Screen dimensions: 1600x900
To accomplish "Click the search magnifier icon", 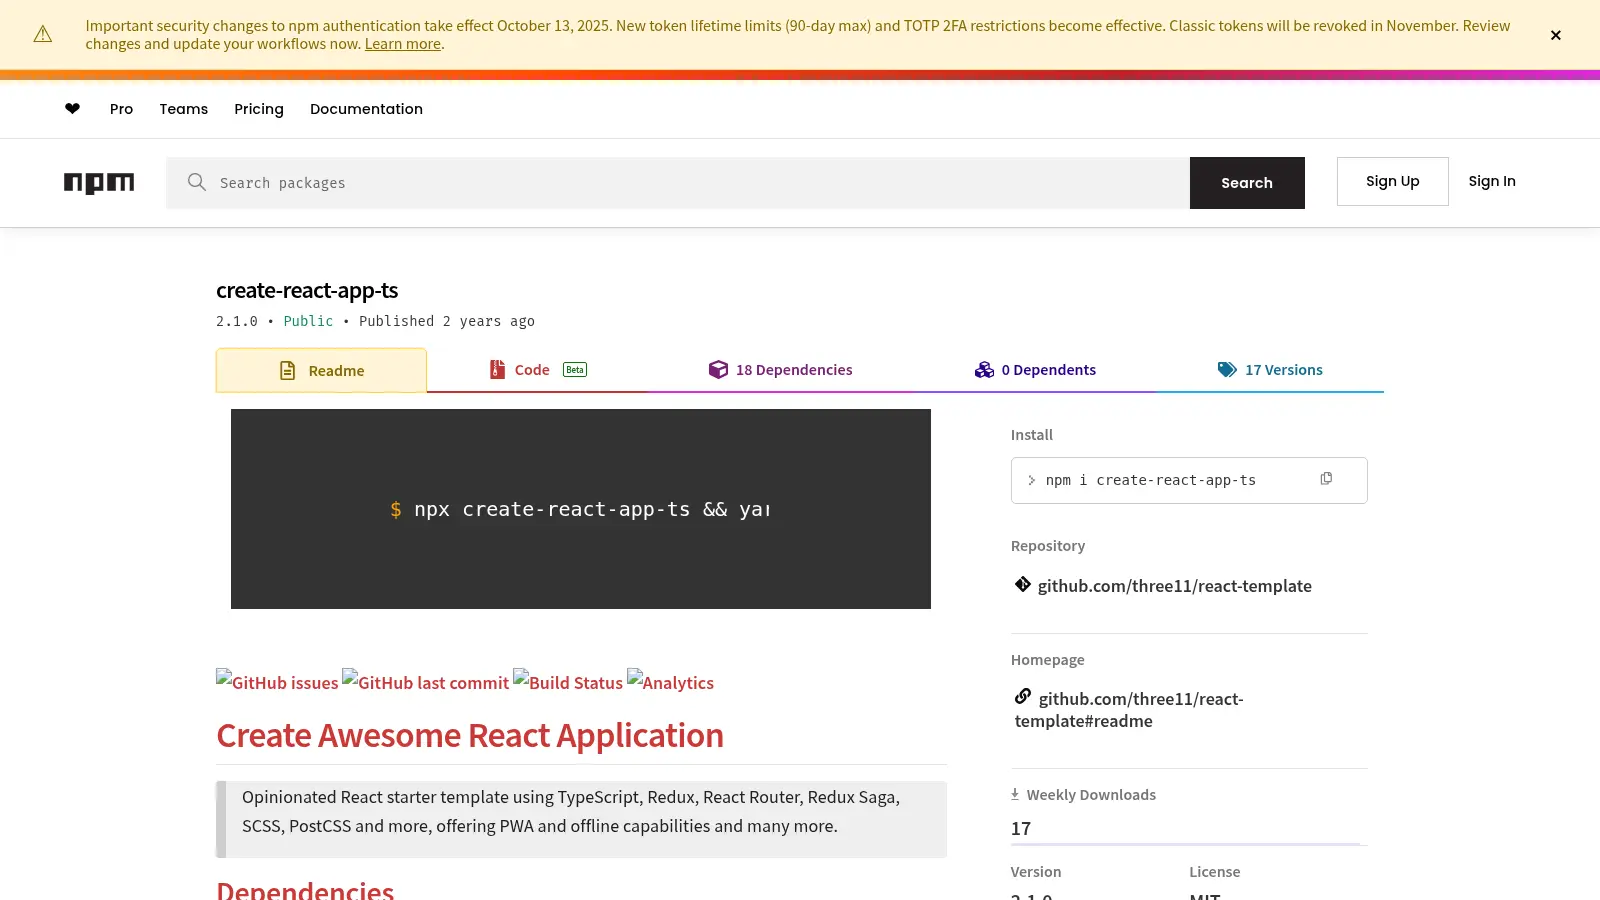I will pos(197,182).
